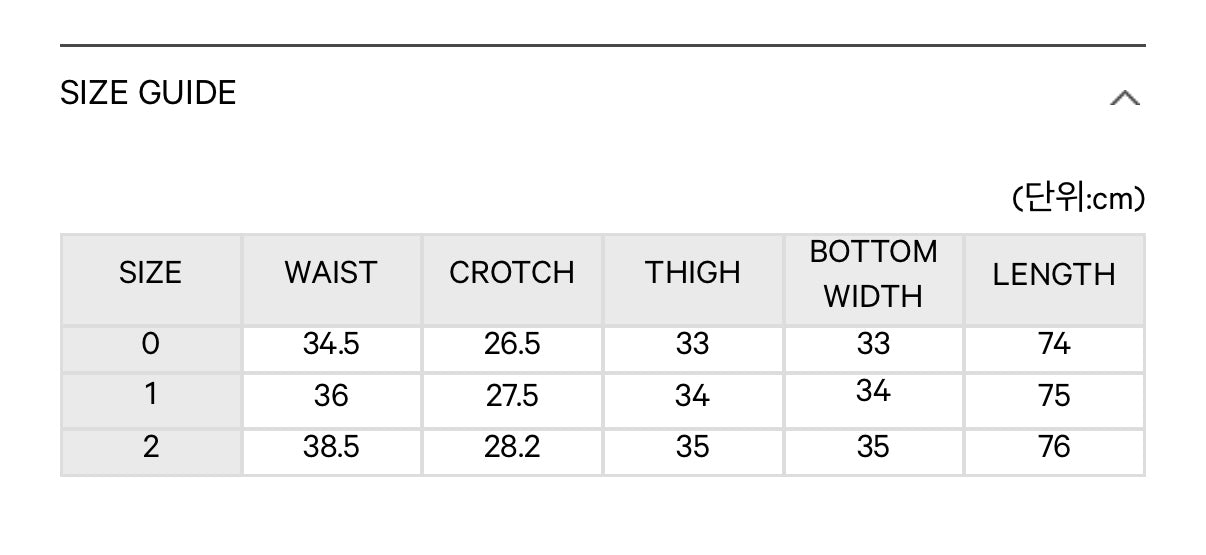1206x555 pixels.
Task: Click the SIZE GUIDE heading
Action: [148, 93]
